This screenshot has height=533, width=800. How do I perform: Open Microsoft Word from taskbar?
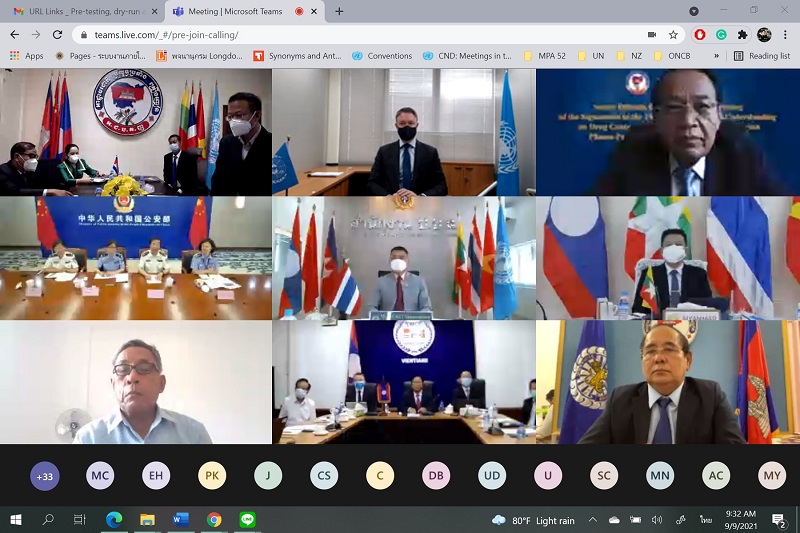click(x=180, y=520)
